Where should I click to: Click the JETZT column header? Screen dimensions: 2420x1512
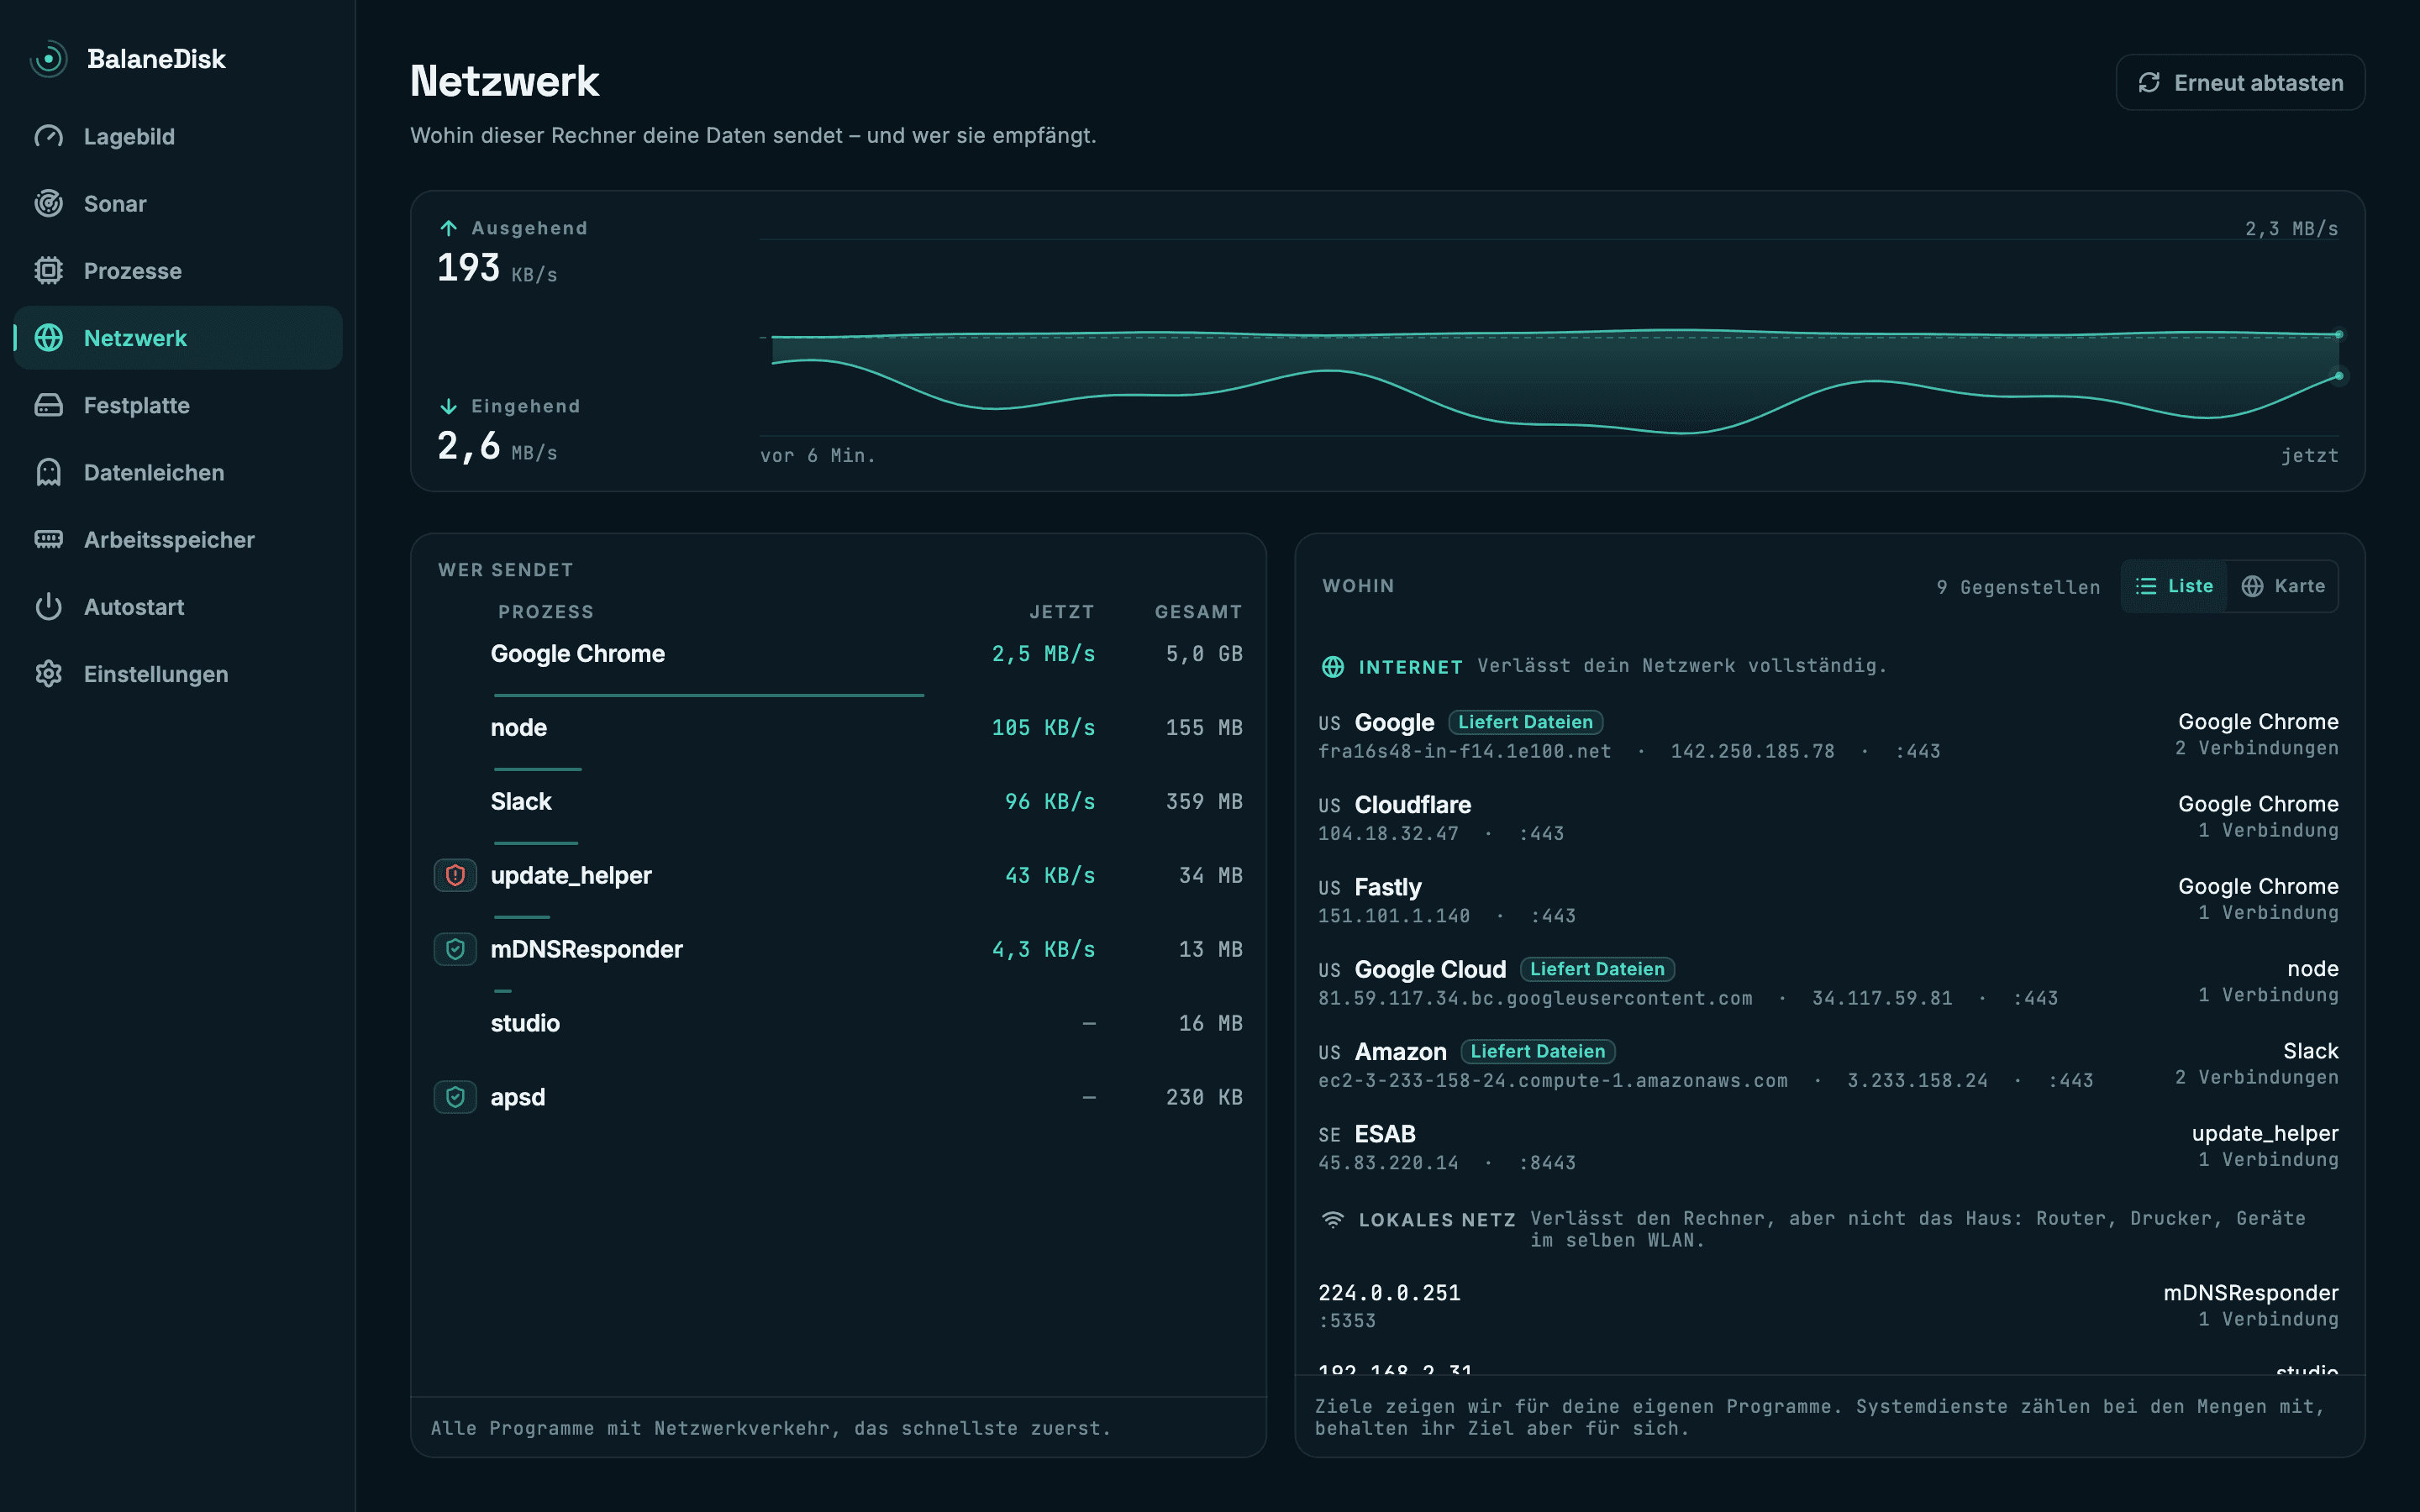click(x=1061, y=611)
